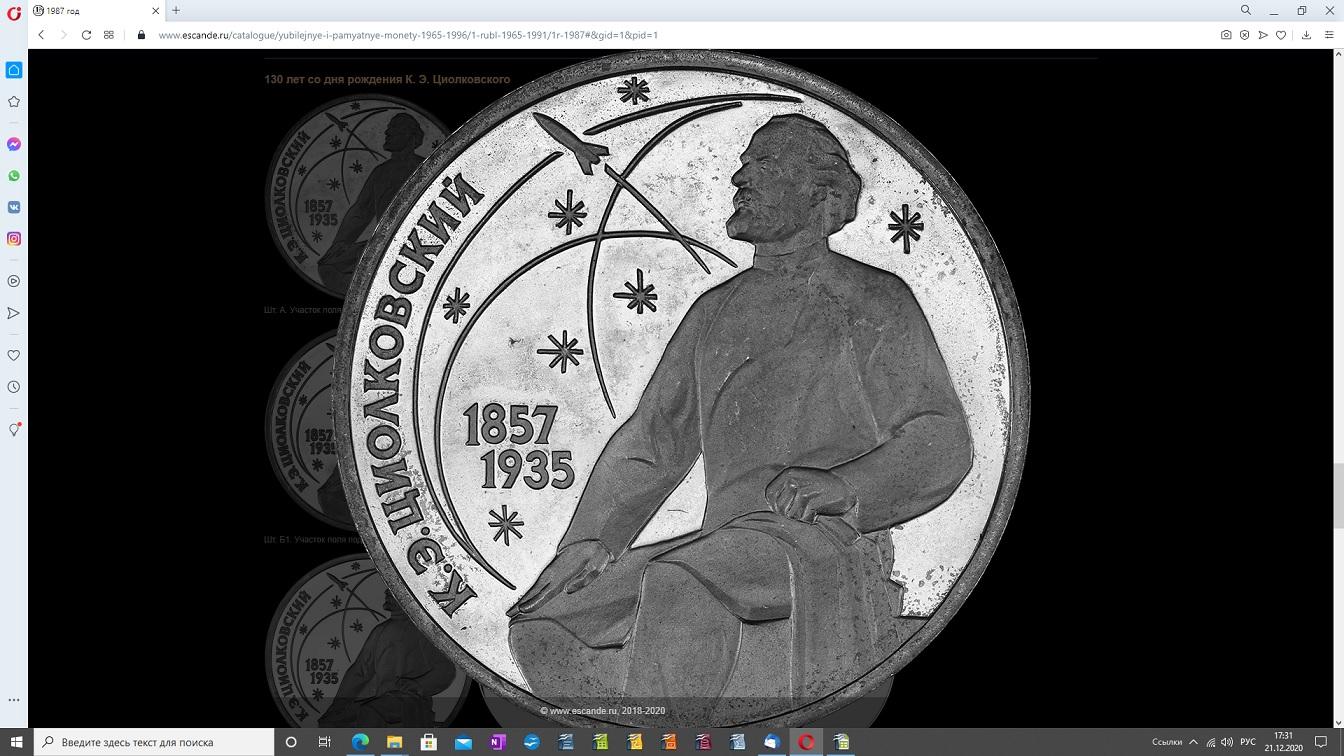Image resolution: width=1344 pixels, height=756 pixels.
Task: Click the Windows taskbar search box
Action: pyautogui.click(x=154, y=742)
